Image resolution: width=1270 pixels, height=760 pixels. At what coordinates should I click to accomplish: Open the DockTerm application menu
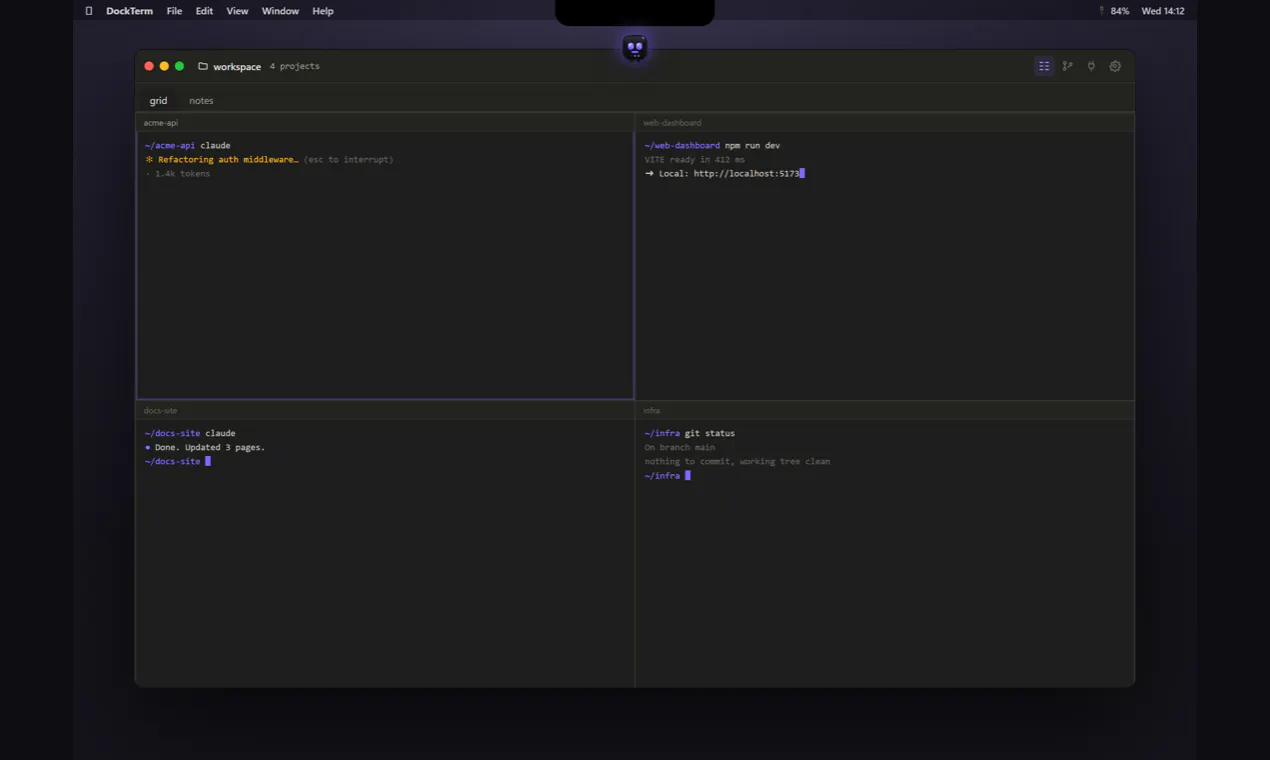point(130,11)
